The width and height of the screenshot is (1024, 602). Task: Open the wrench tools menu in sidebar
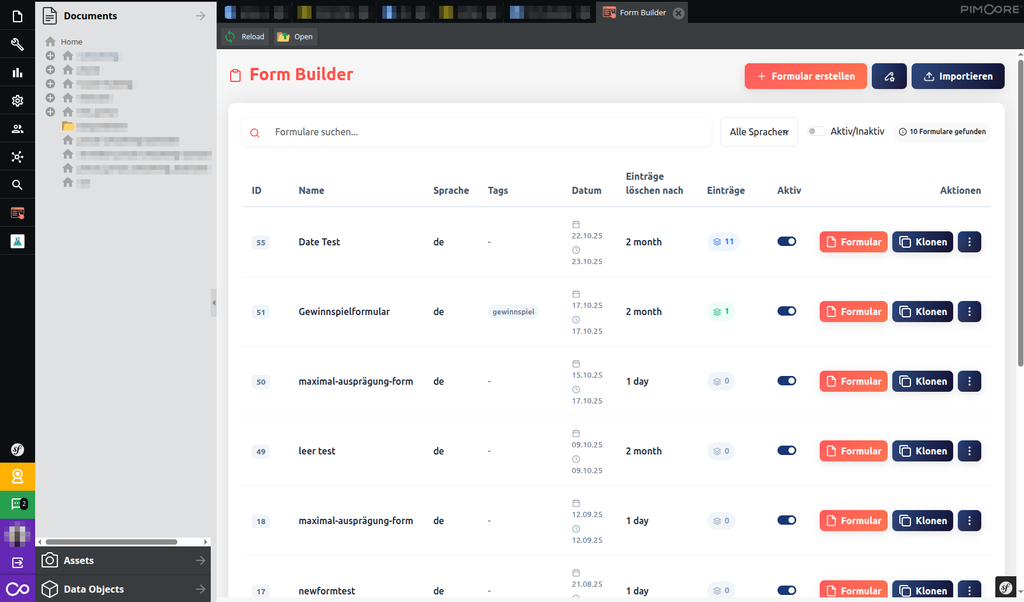(x=18, y=44)
